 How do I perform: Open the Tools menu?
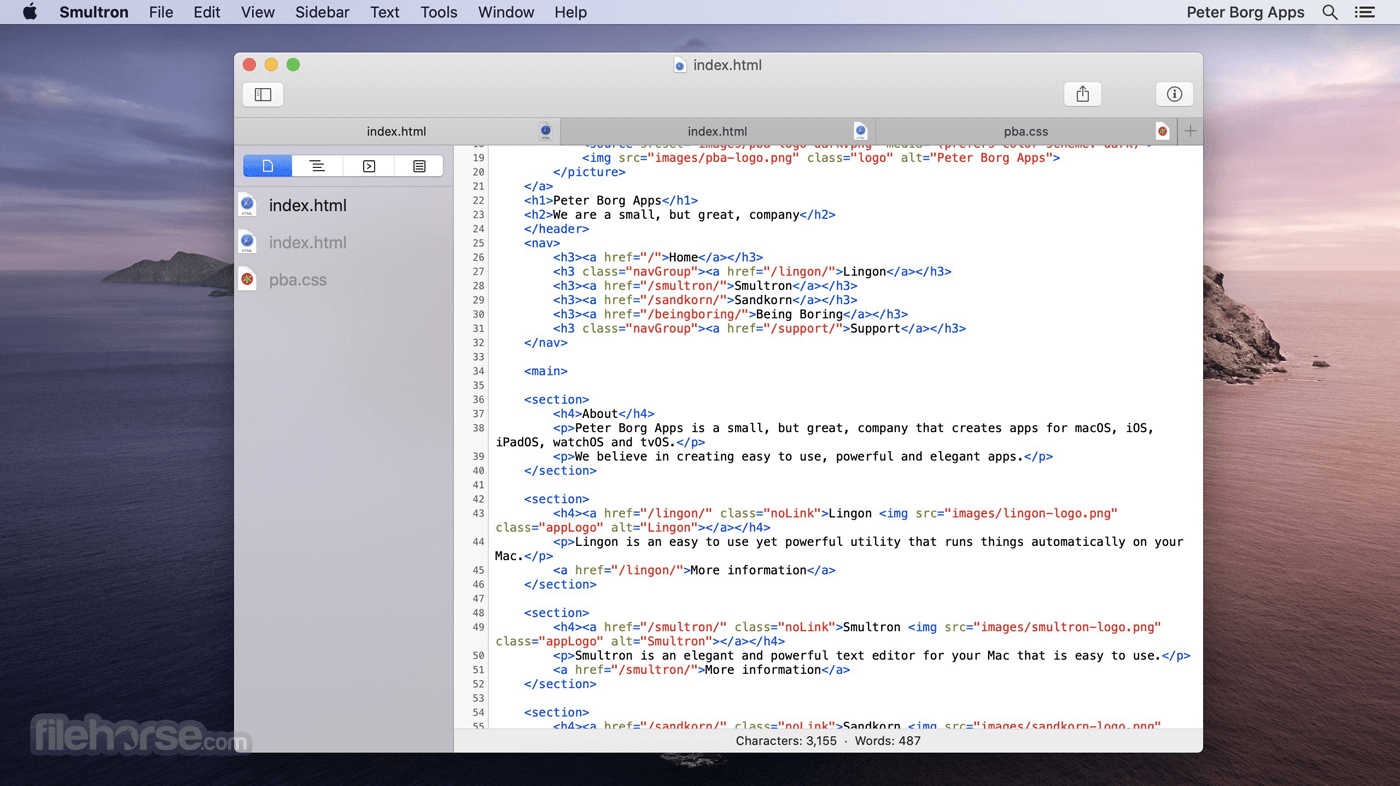coord(439,12)
